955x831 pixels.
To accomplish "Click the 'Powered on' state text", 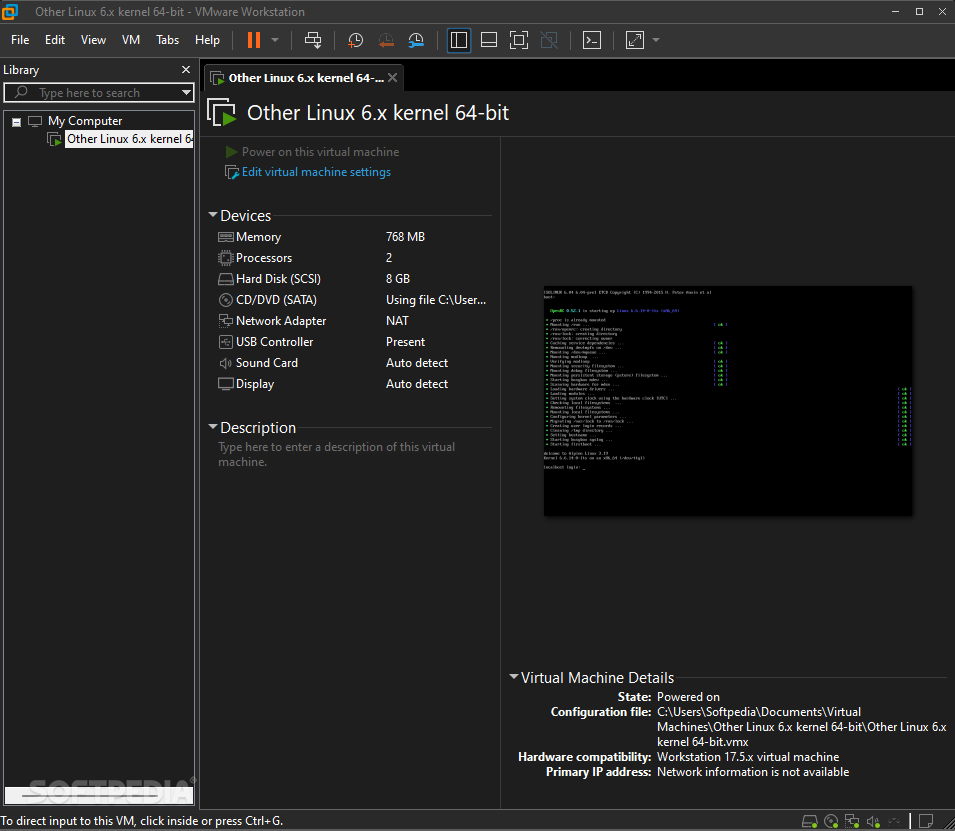I will pyautogui.click(x=688, y=697).
